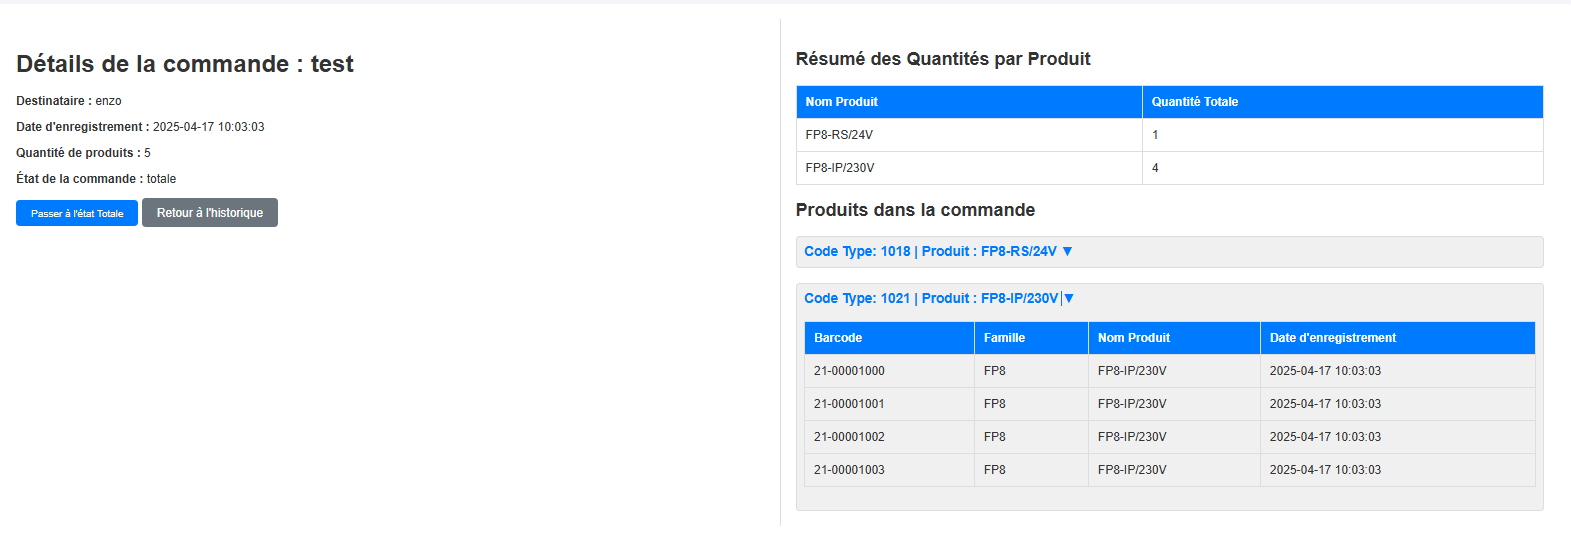The width and height of the screenshot is (1571, 539).
Task: Click the FP8-RS/24V row in summary table
Action: pyautogui.click(x=839, y=135)
